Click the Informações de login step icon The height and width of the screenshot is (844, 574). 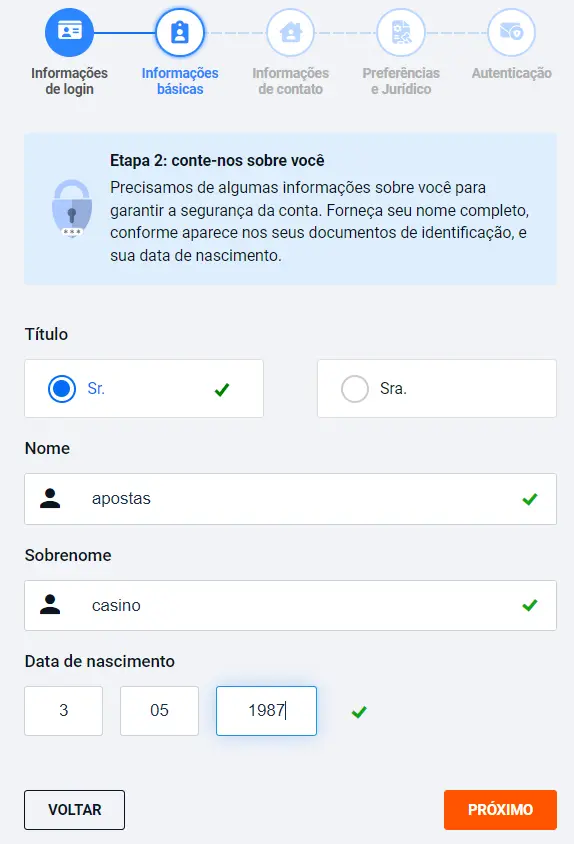pos(69,32)
